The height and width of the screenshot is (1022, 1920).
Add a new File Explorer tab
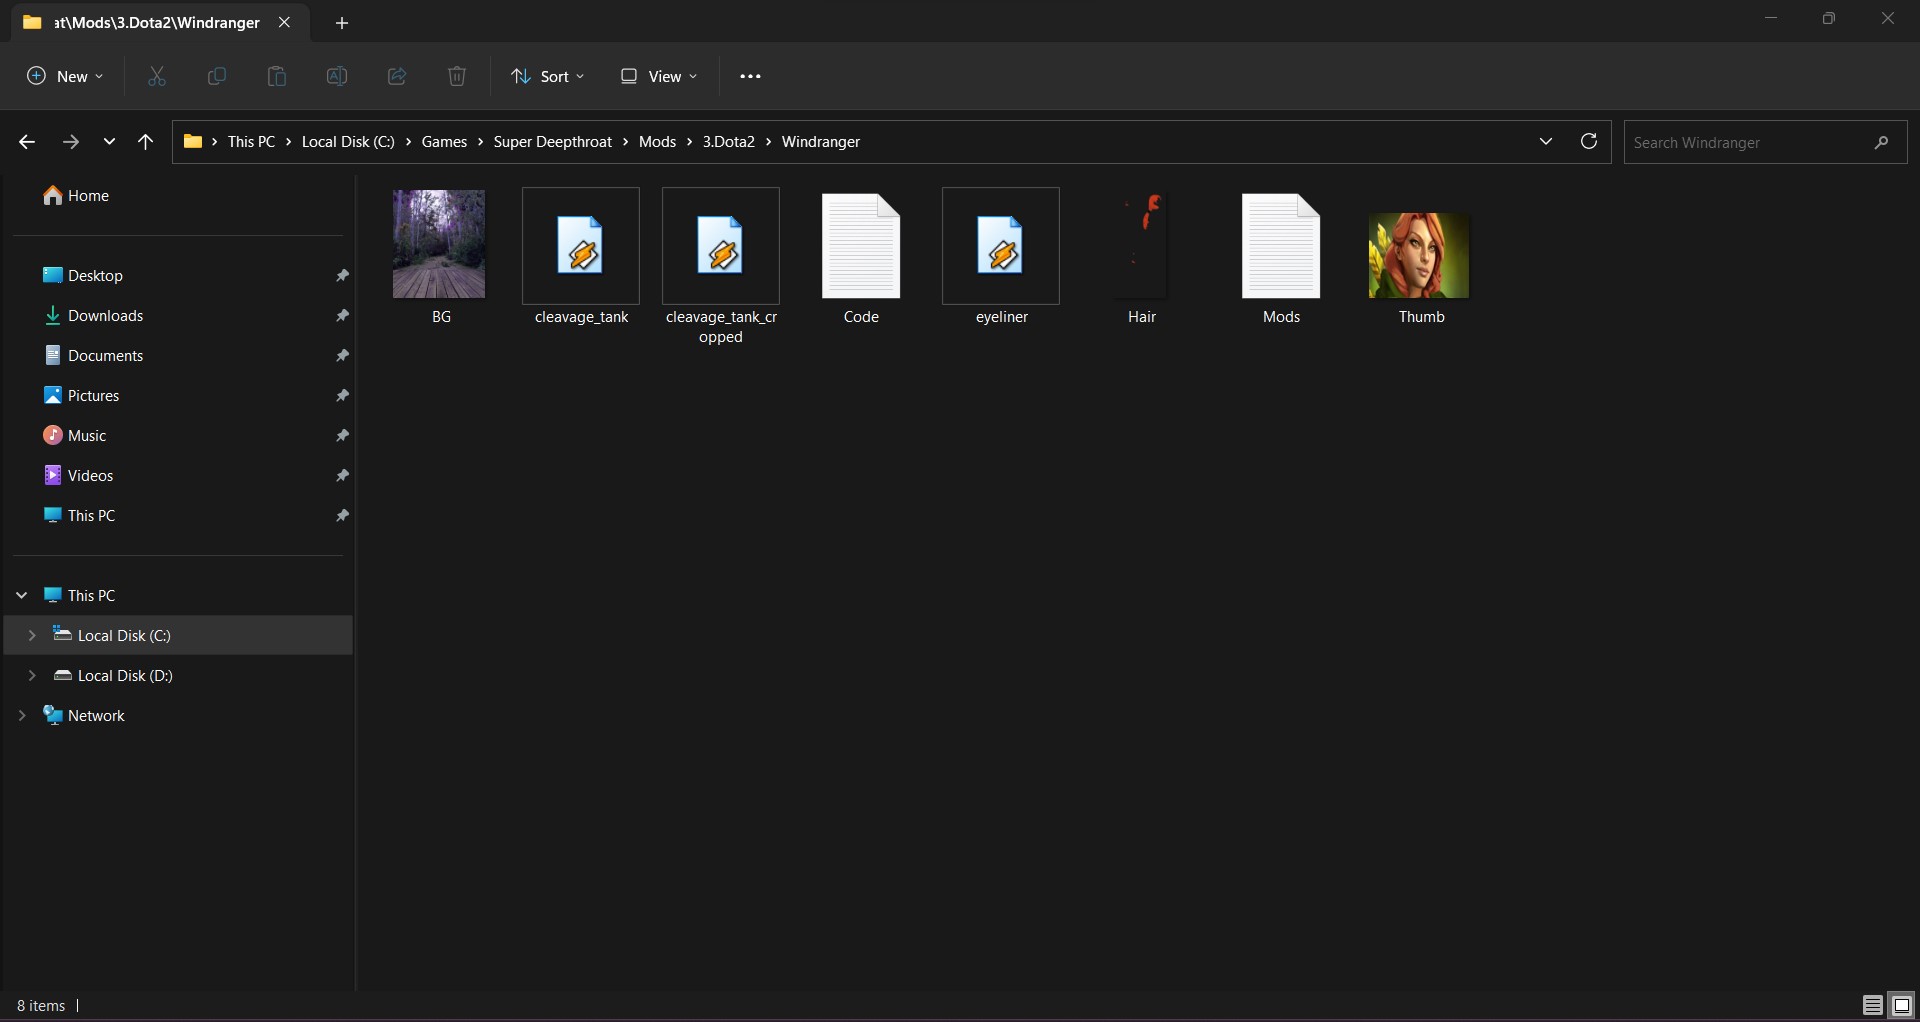342,23
